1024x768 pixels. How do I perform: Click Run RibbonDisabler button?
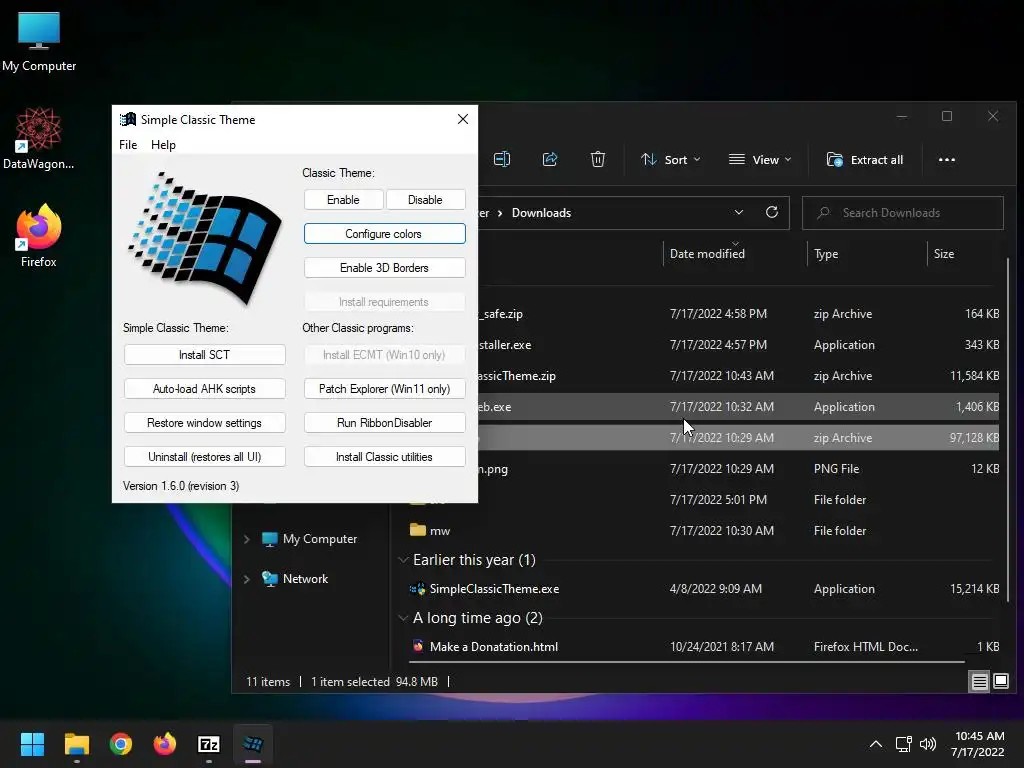pyautogui.click(x=385, y=422)
